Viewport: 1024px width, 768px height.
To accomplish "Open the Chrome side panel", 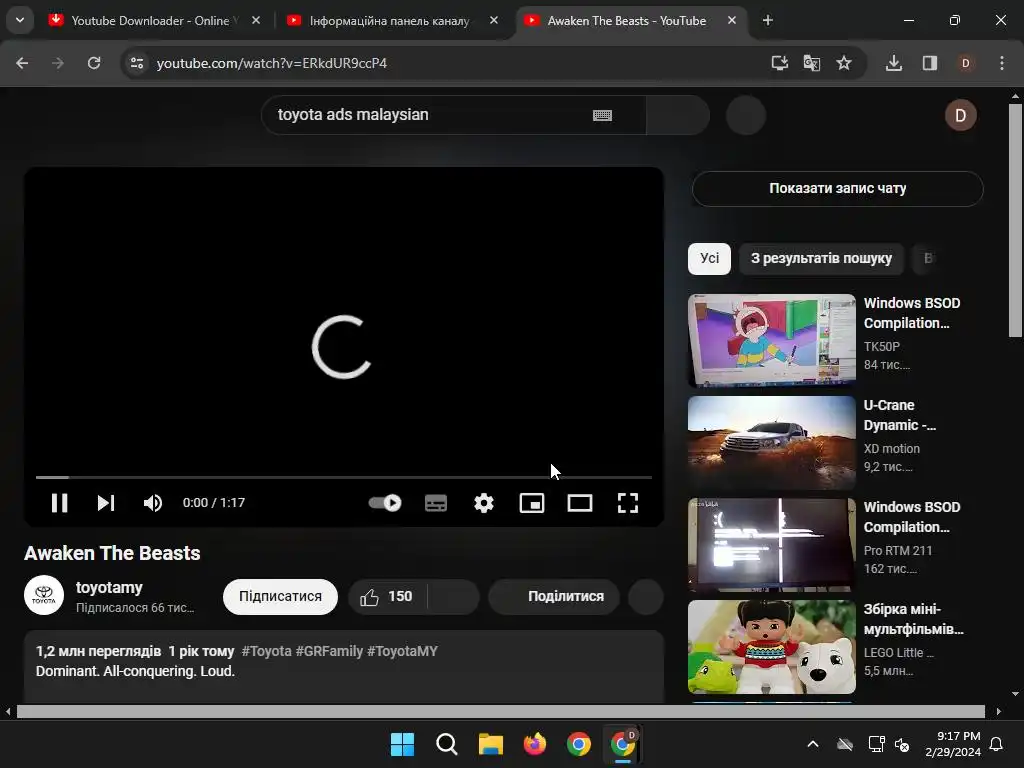I will pyautogui.click(x=929, y=63).
